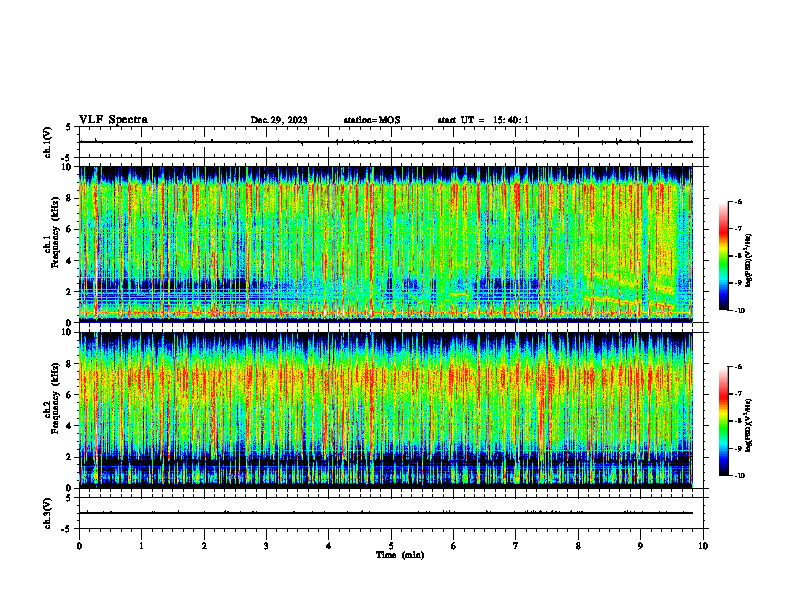The height and width of the screenshot is (612, 792).
Task: Click the time axis tick label "0"
Action: (79, 546)
